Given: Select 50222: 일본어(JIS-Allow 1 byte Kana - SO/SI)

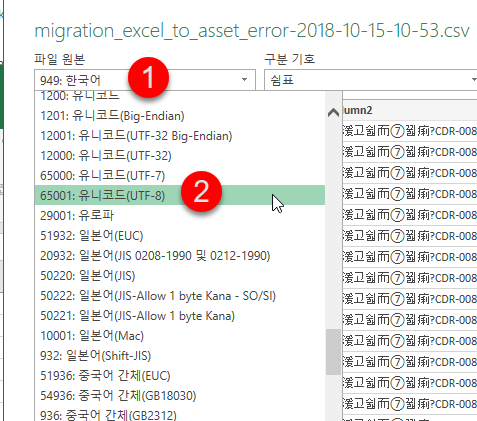Looking at the screenshot, I should tap(180, 296).
